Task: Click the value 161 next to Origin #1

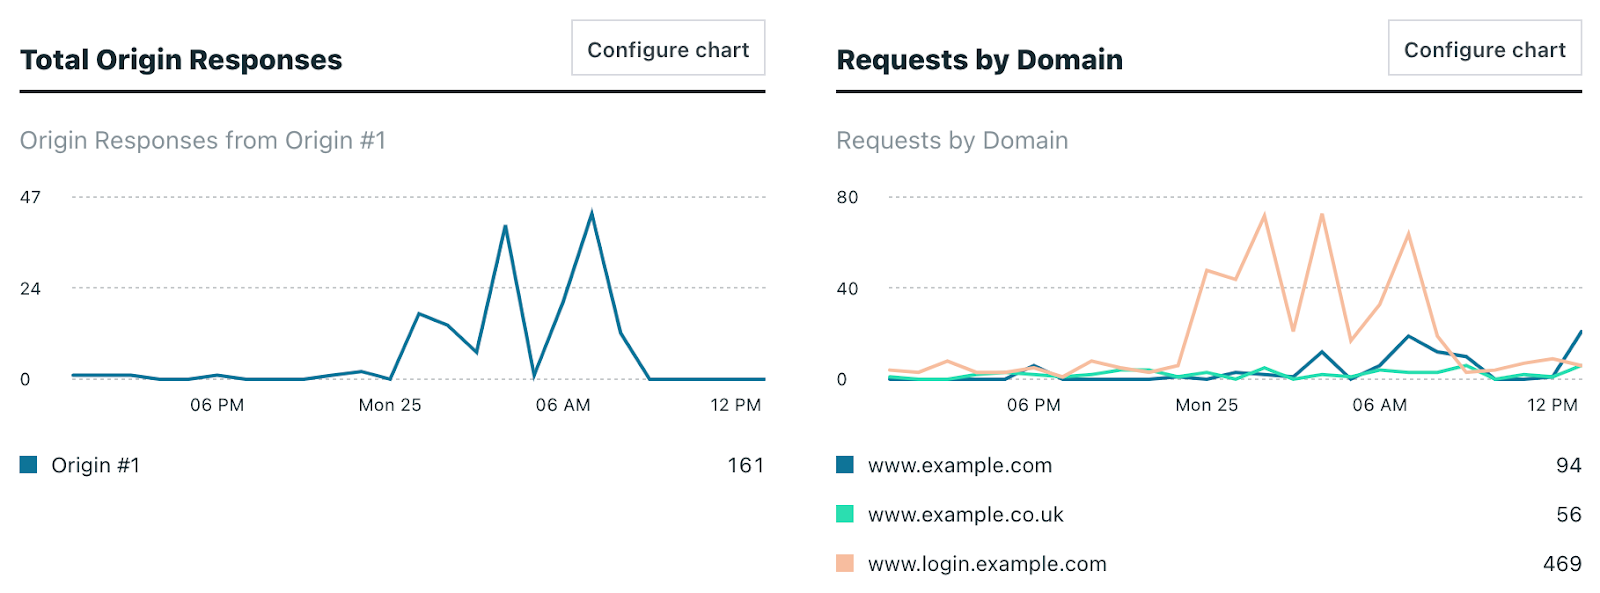Action: [x=746, y=464]
